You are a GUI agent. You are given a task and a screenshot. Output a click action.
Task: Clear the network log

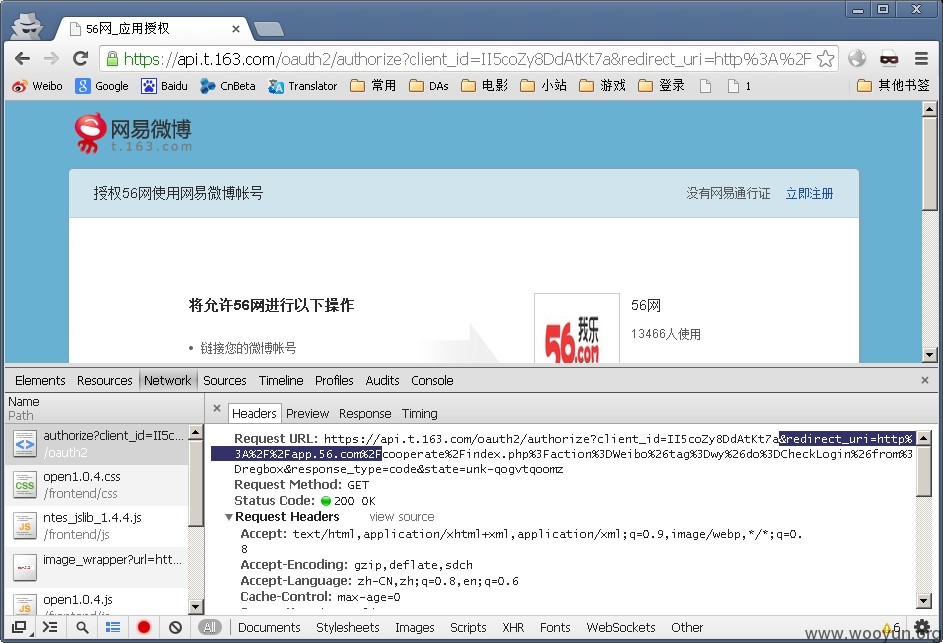click(175, 627)
